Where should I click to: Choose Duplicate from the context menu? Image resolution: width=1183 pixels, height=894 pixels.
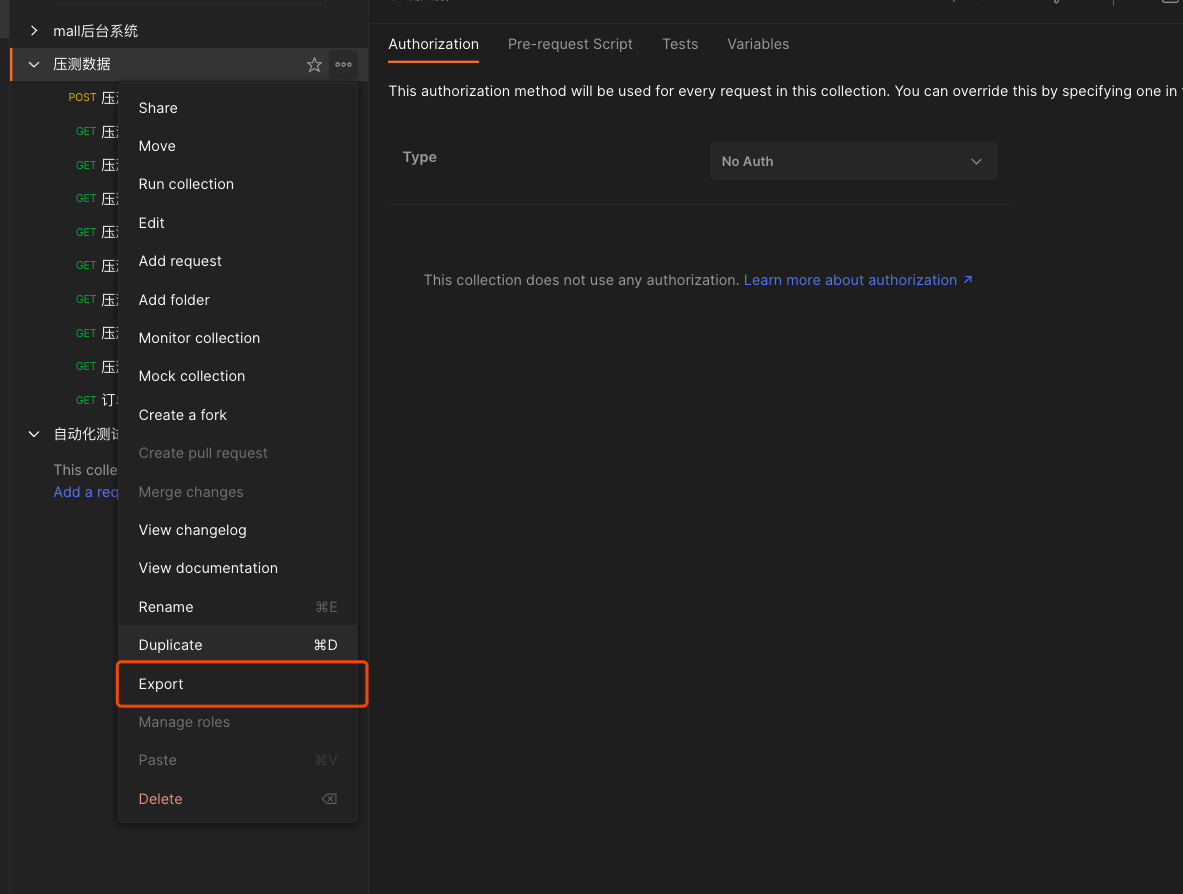238,645
